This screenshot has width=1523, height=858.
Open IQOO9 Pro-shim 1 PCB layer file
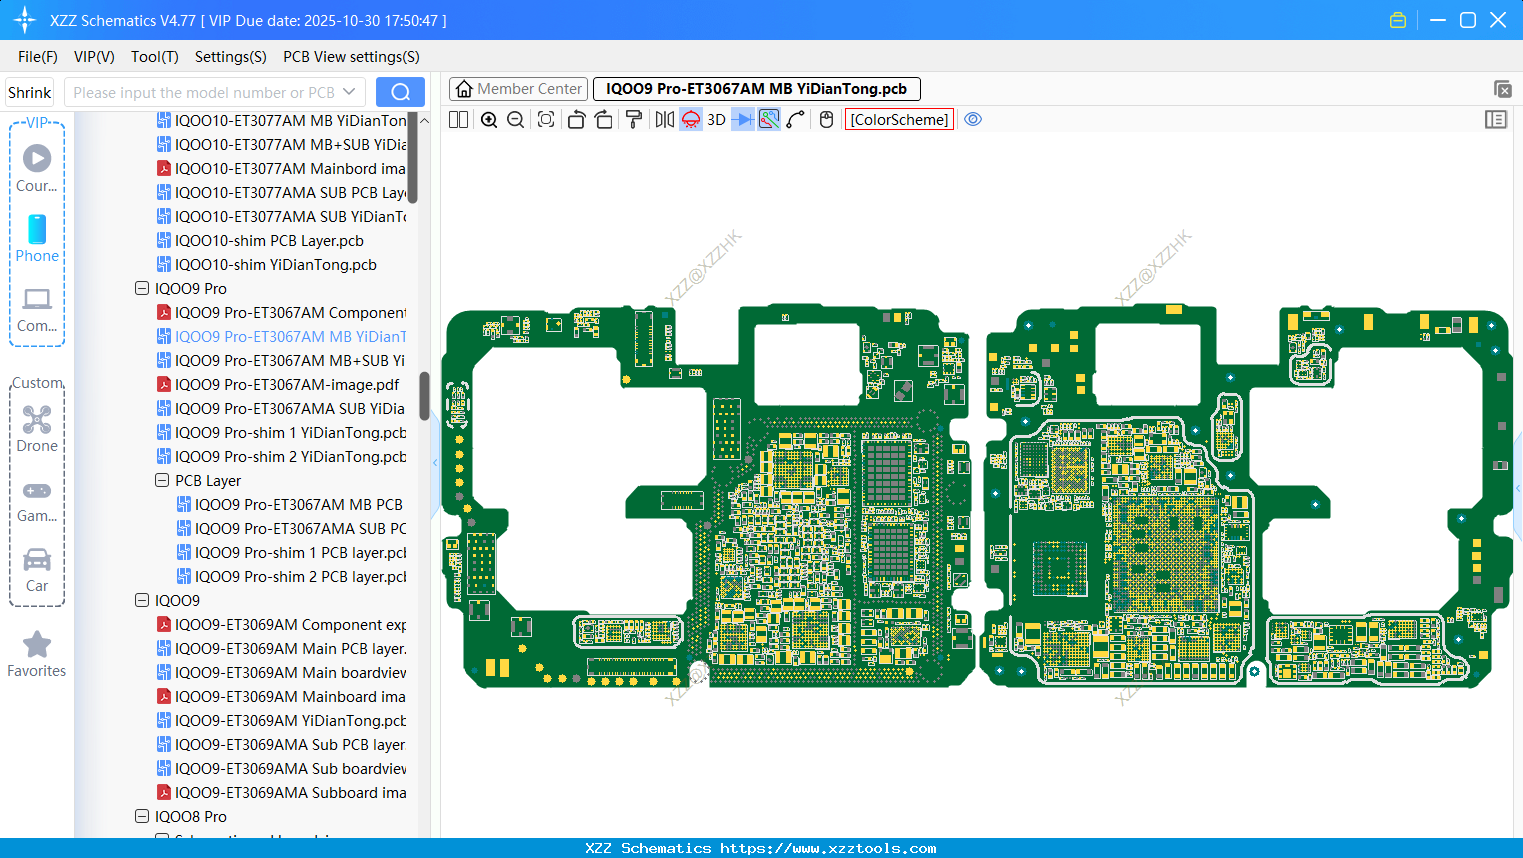pyautogui.click(x=291, y=553)
